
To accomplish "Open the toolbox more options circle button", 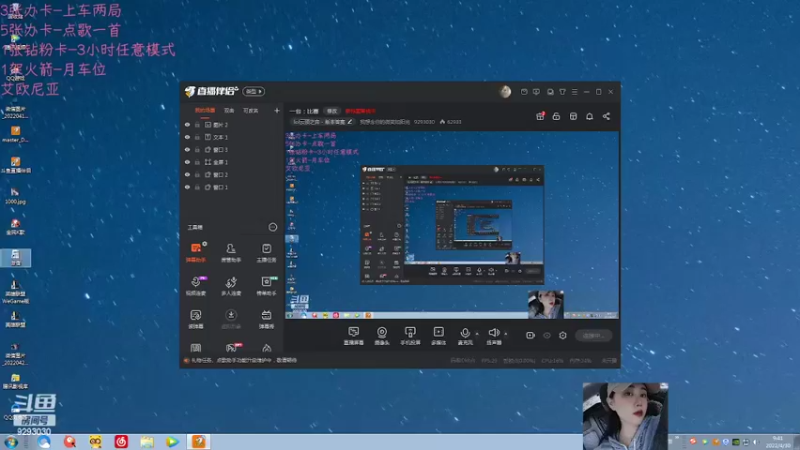I will coord(273,227).
